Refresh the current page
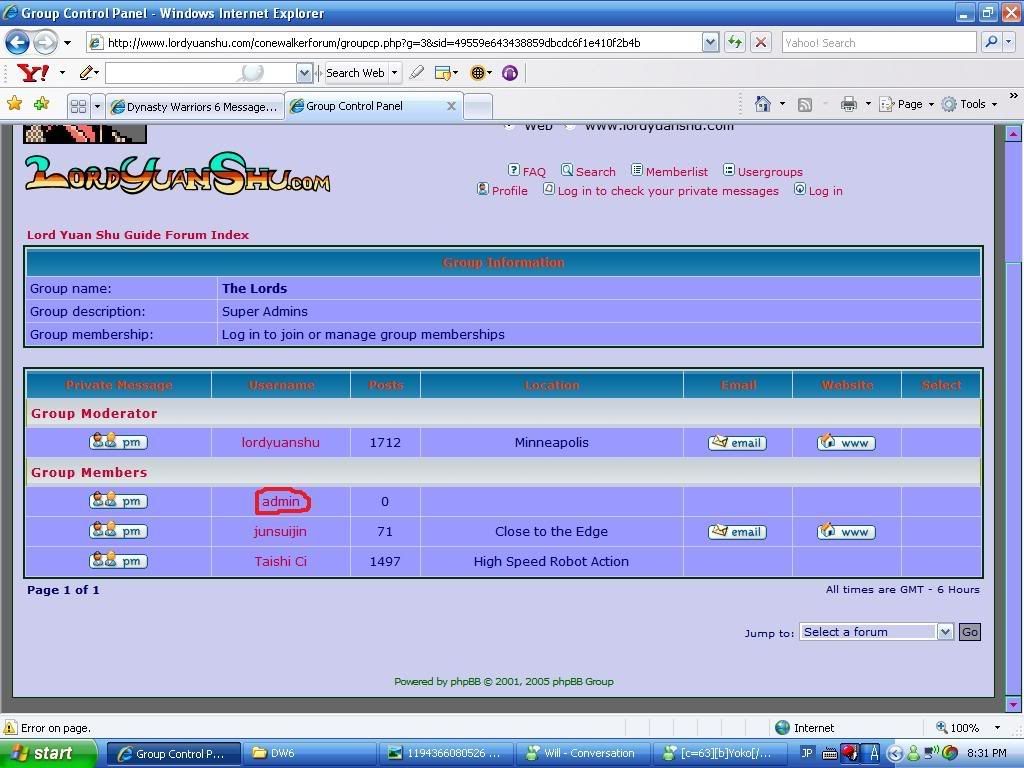1024x768 pixels. pyautogui.click(x=735, y=42)
